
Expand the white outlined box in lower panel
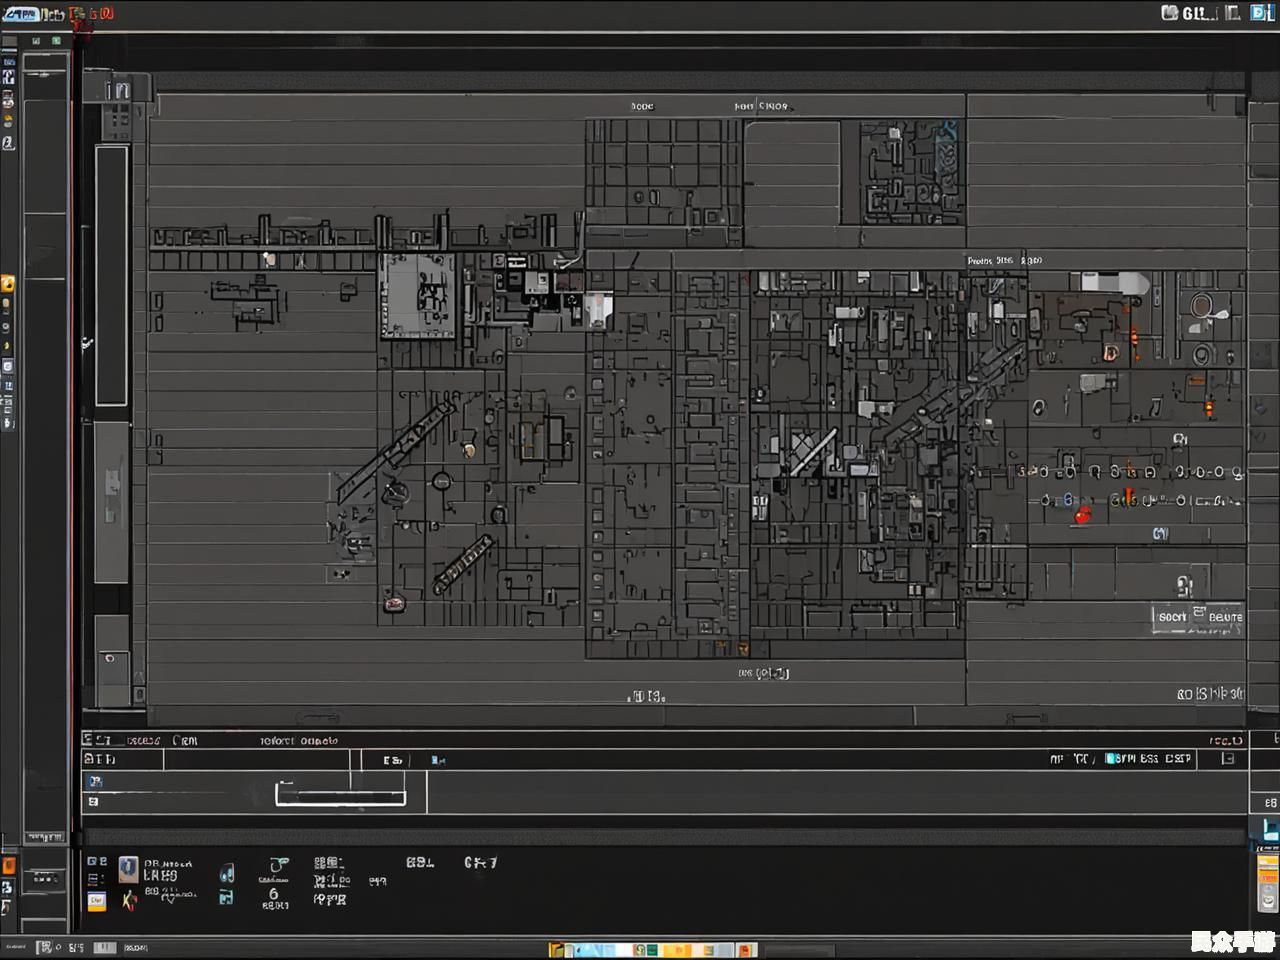(340, 795)
